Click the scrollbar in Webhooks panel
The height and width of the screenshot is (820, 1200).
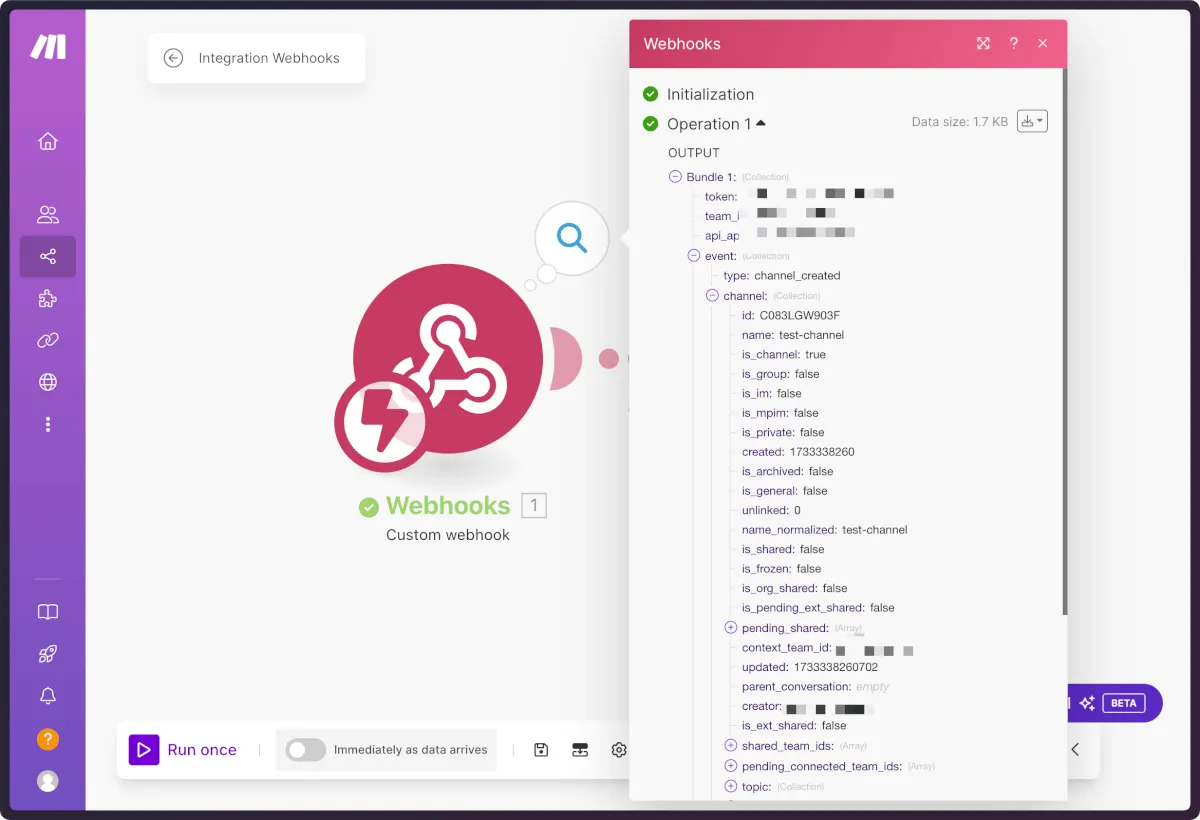pos(1064,340)
